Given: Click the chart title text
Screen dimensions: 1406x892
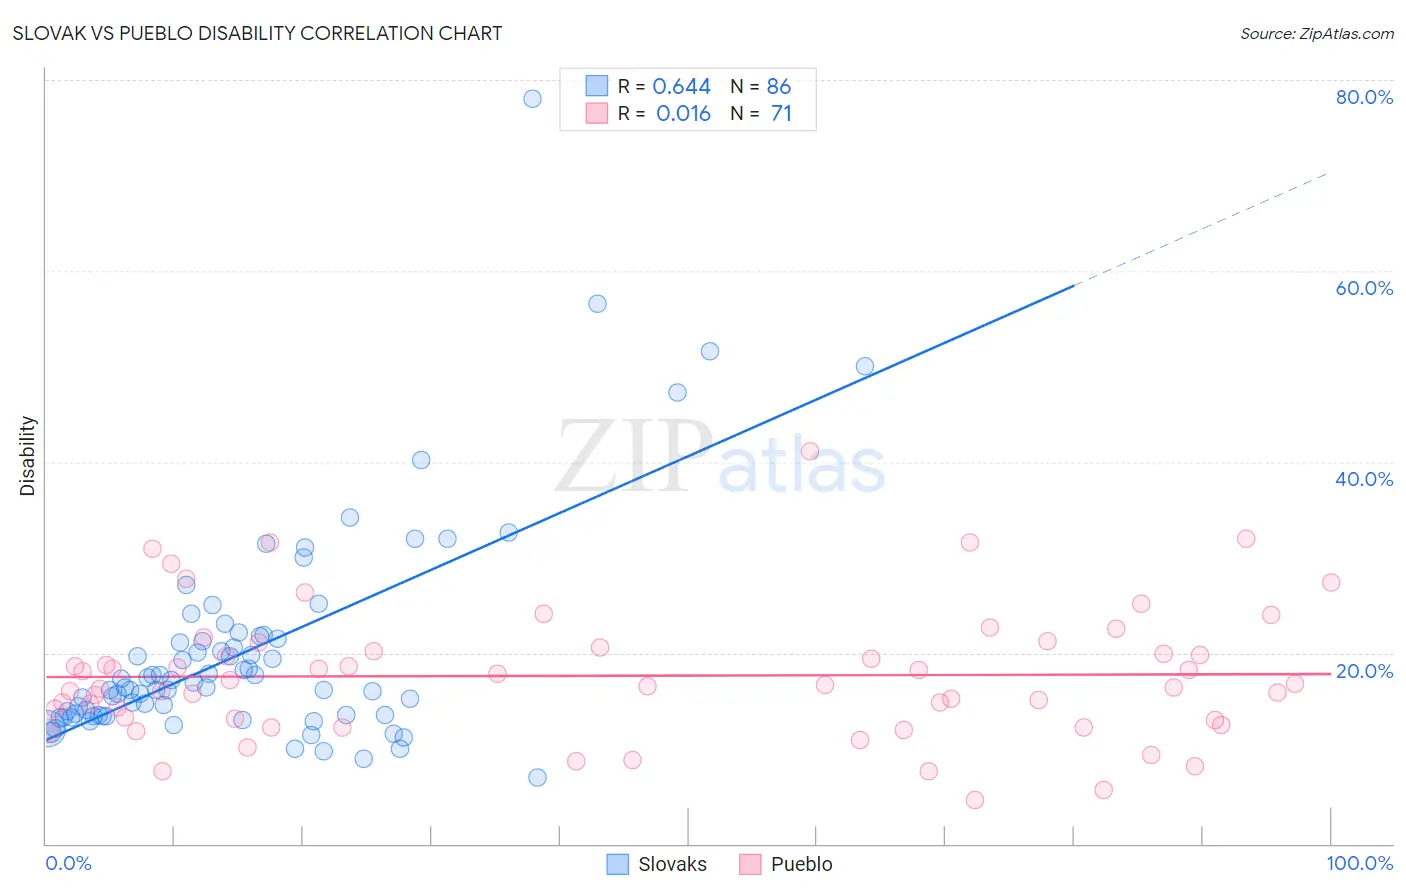Looking at the screenshot, I should click(257, 33).
